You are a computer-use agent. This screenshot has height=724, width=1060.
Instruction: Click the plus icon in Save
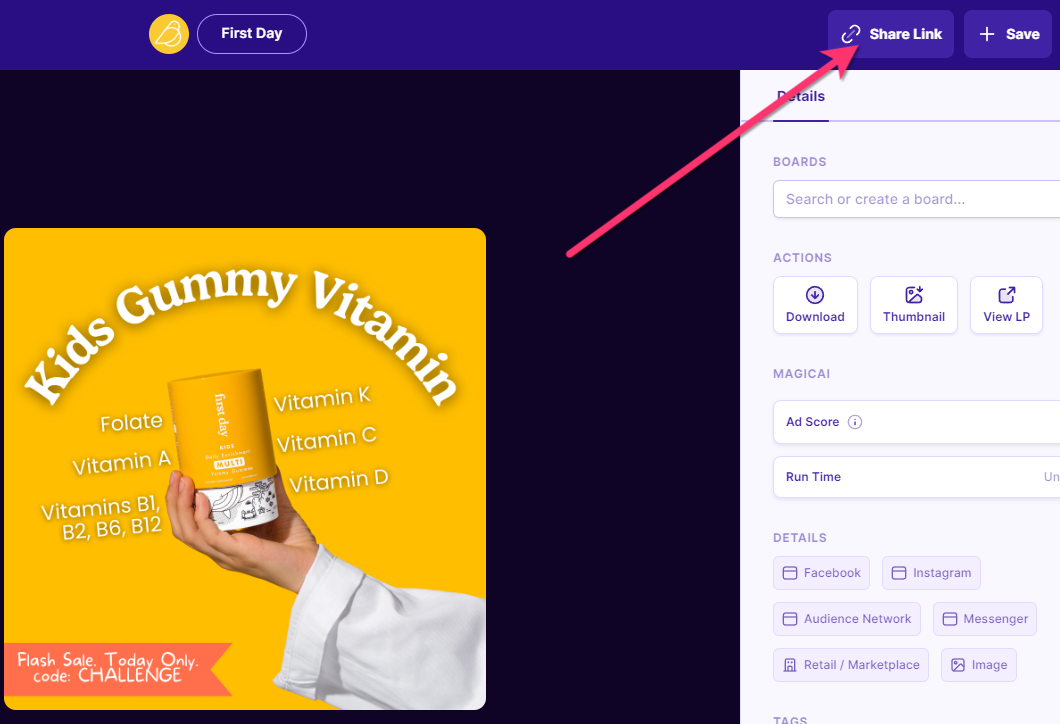[987, 34]
